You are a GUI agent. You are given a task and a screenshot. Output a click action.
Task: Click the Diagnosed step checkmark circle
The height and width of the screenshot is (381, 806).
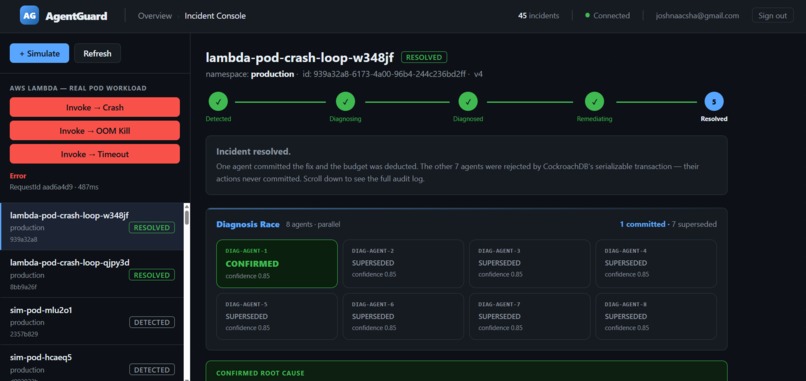468,102
